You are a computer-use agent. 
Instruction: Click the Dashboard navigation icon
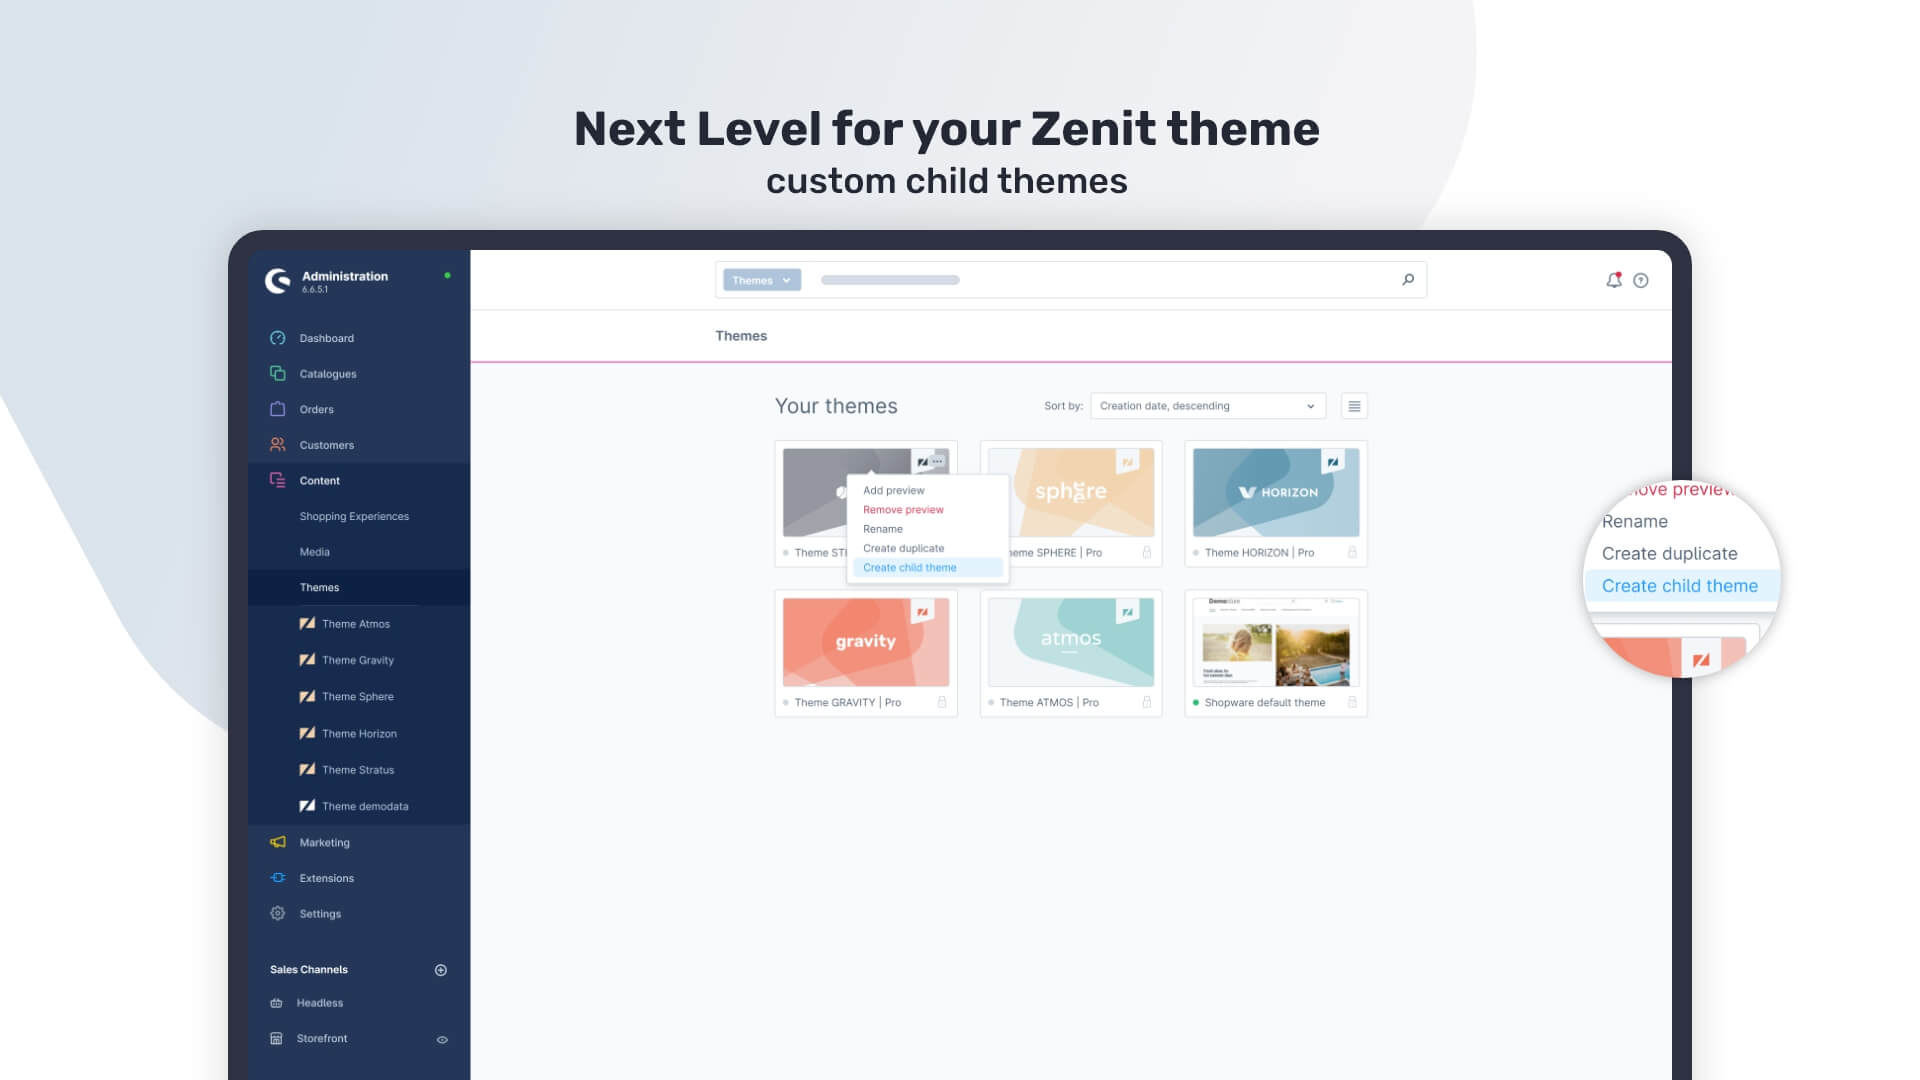pyautogui.click(x=277, y=338)
